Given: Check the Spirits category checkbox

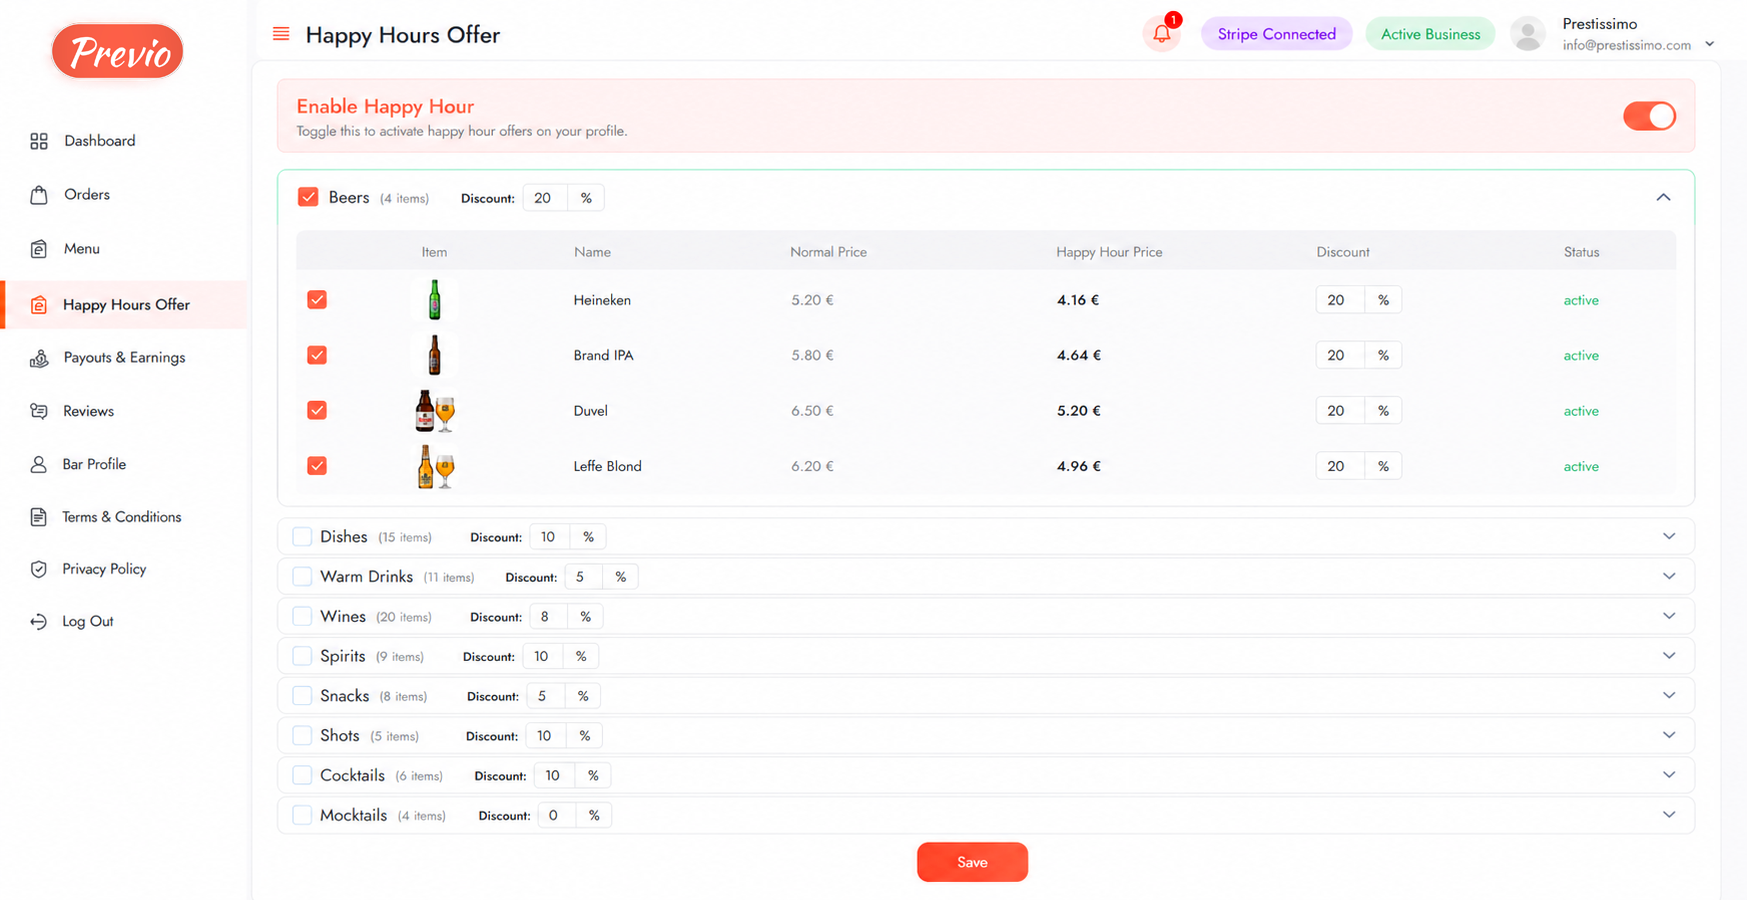Looking at the screenshot, I should 302,656.
